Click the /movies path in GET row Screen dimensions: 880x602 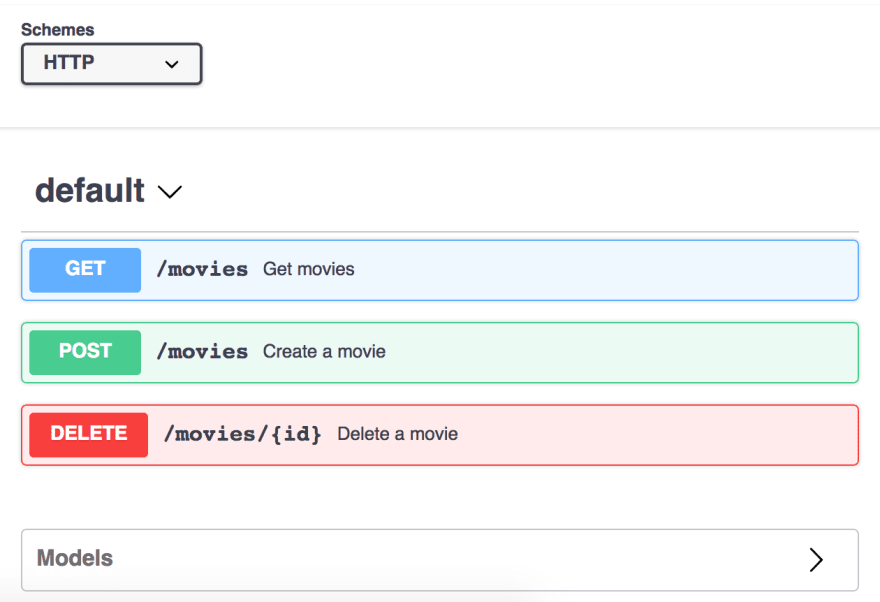click(x=202, y=269)
